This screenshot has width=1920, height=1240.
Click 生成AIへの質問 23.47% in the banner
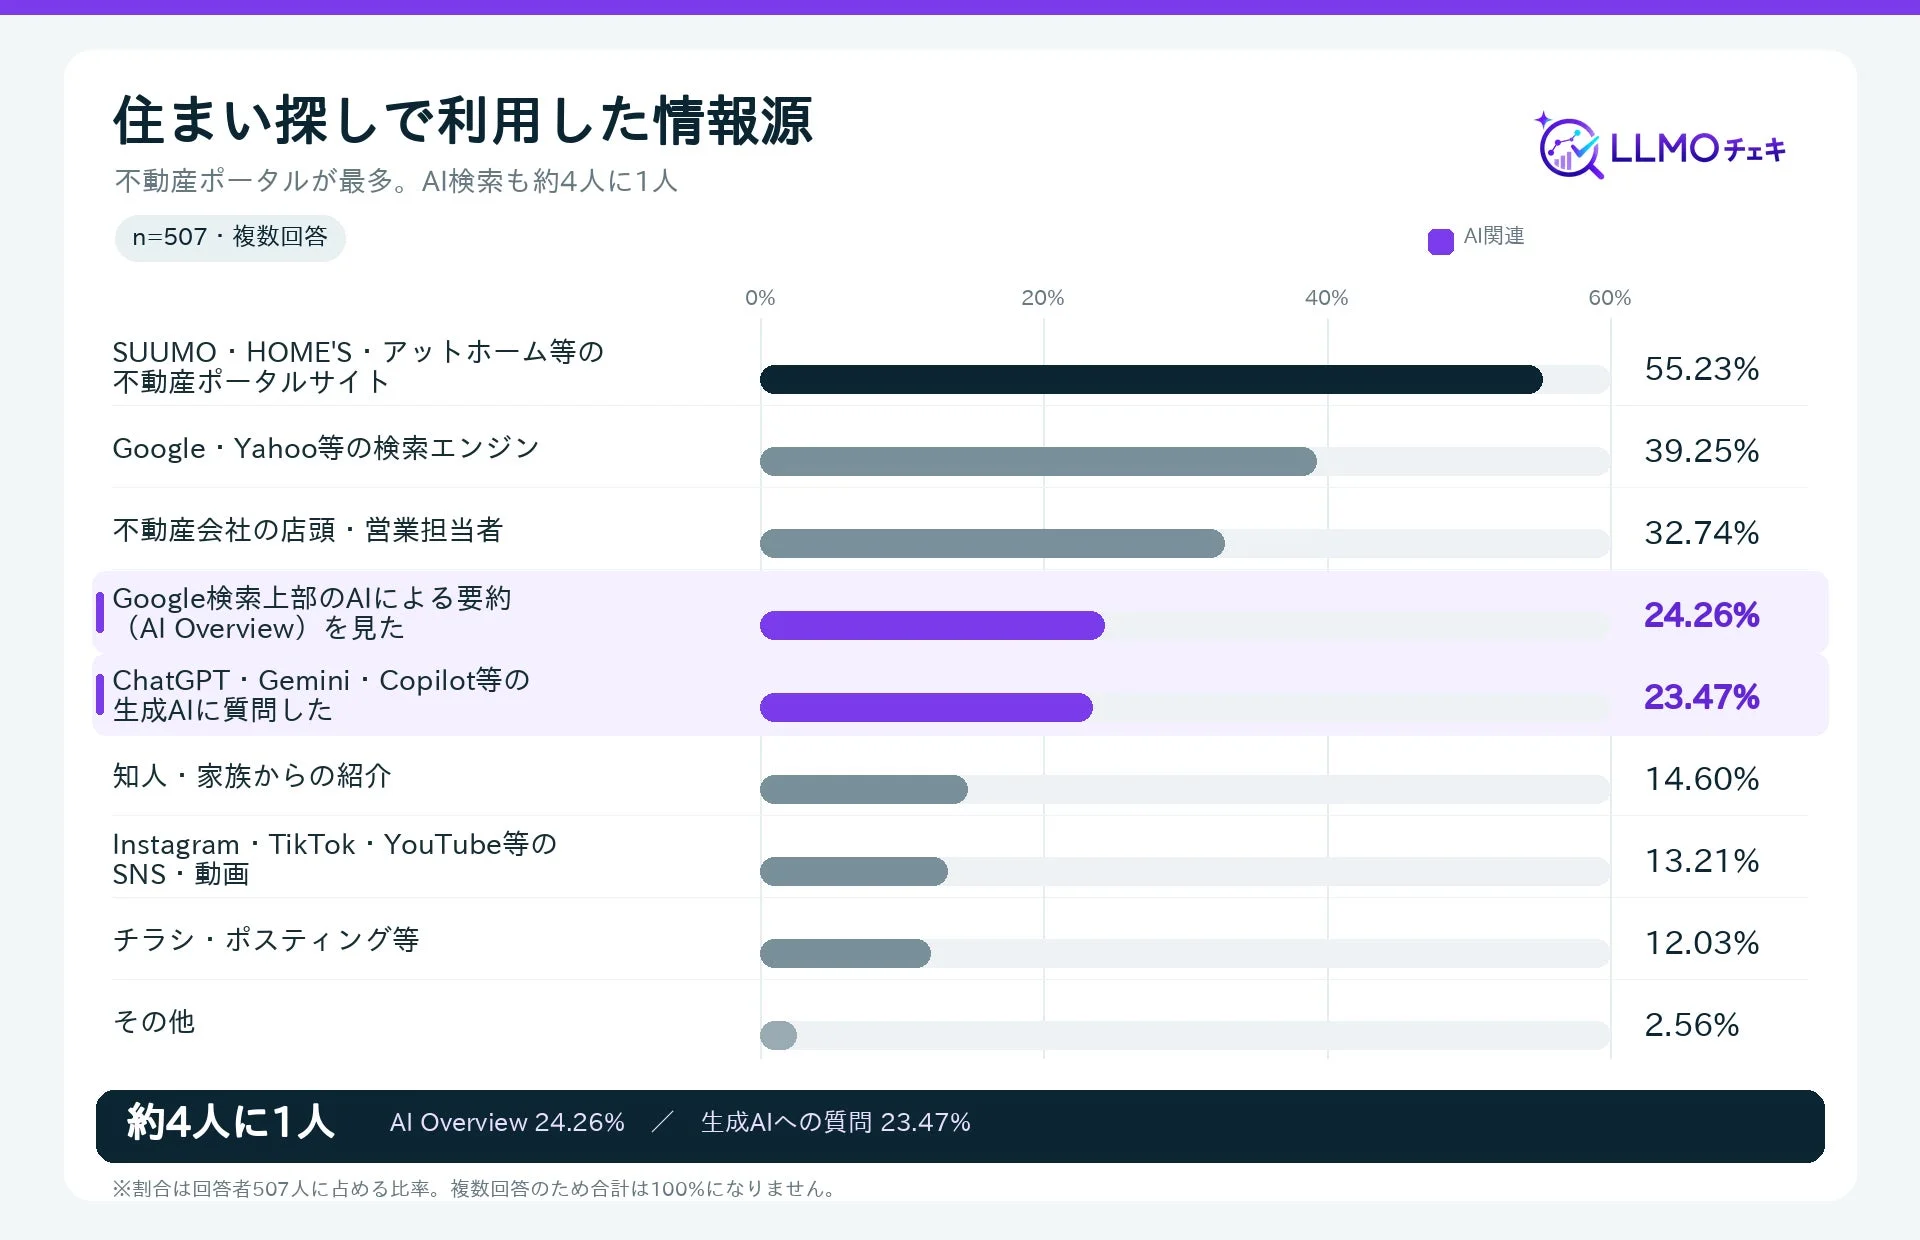tap(836, 1123)
